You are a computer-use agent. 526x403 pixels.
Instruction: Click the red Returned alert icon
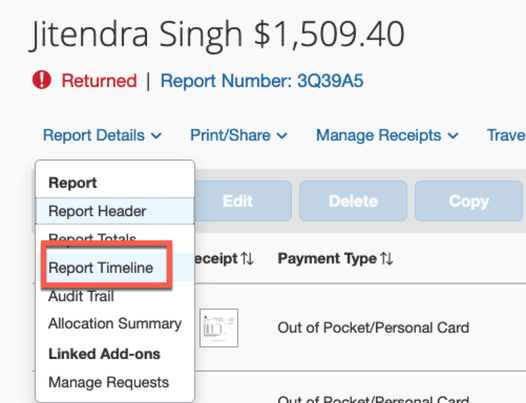click(x=42, y=80)
